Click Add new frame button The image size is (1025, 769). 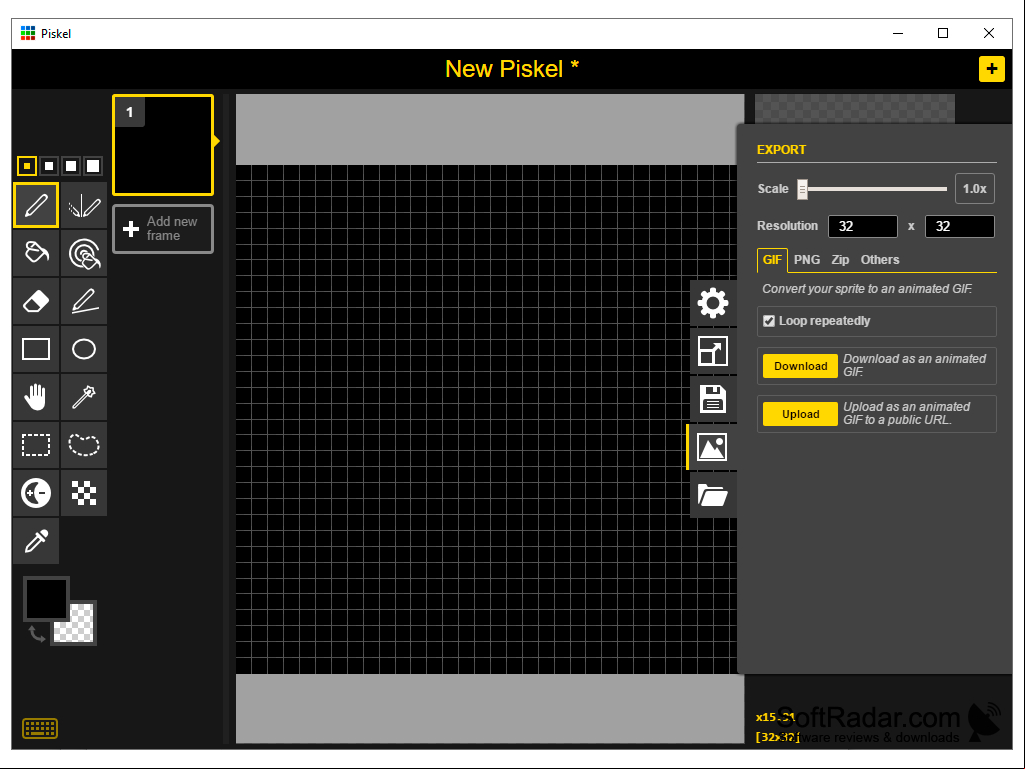pyautogui.click(x=163, y=229)
